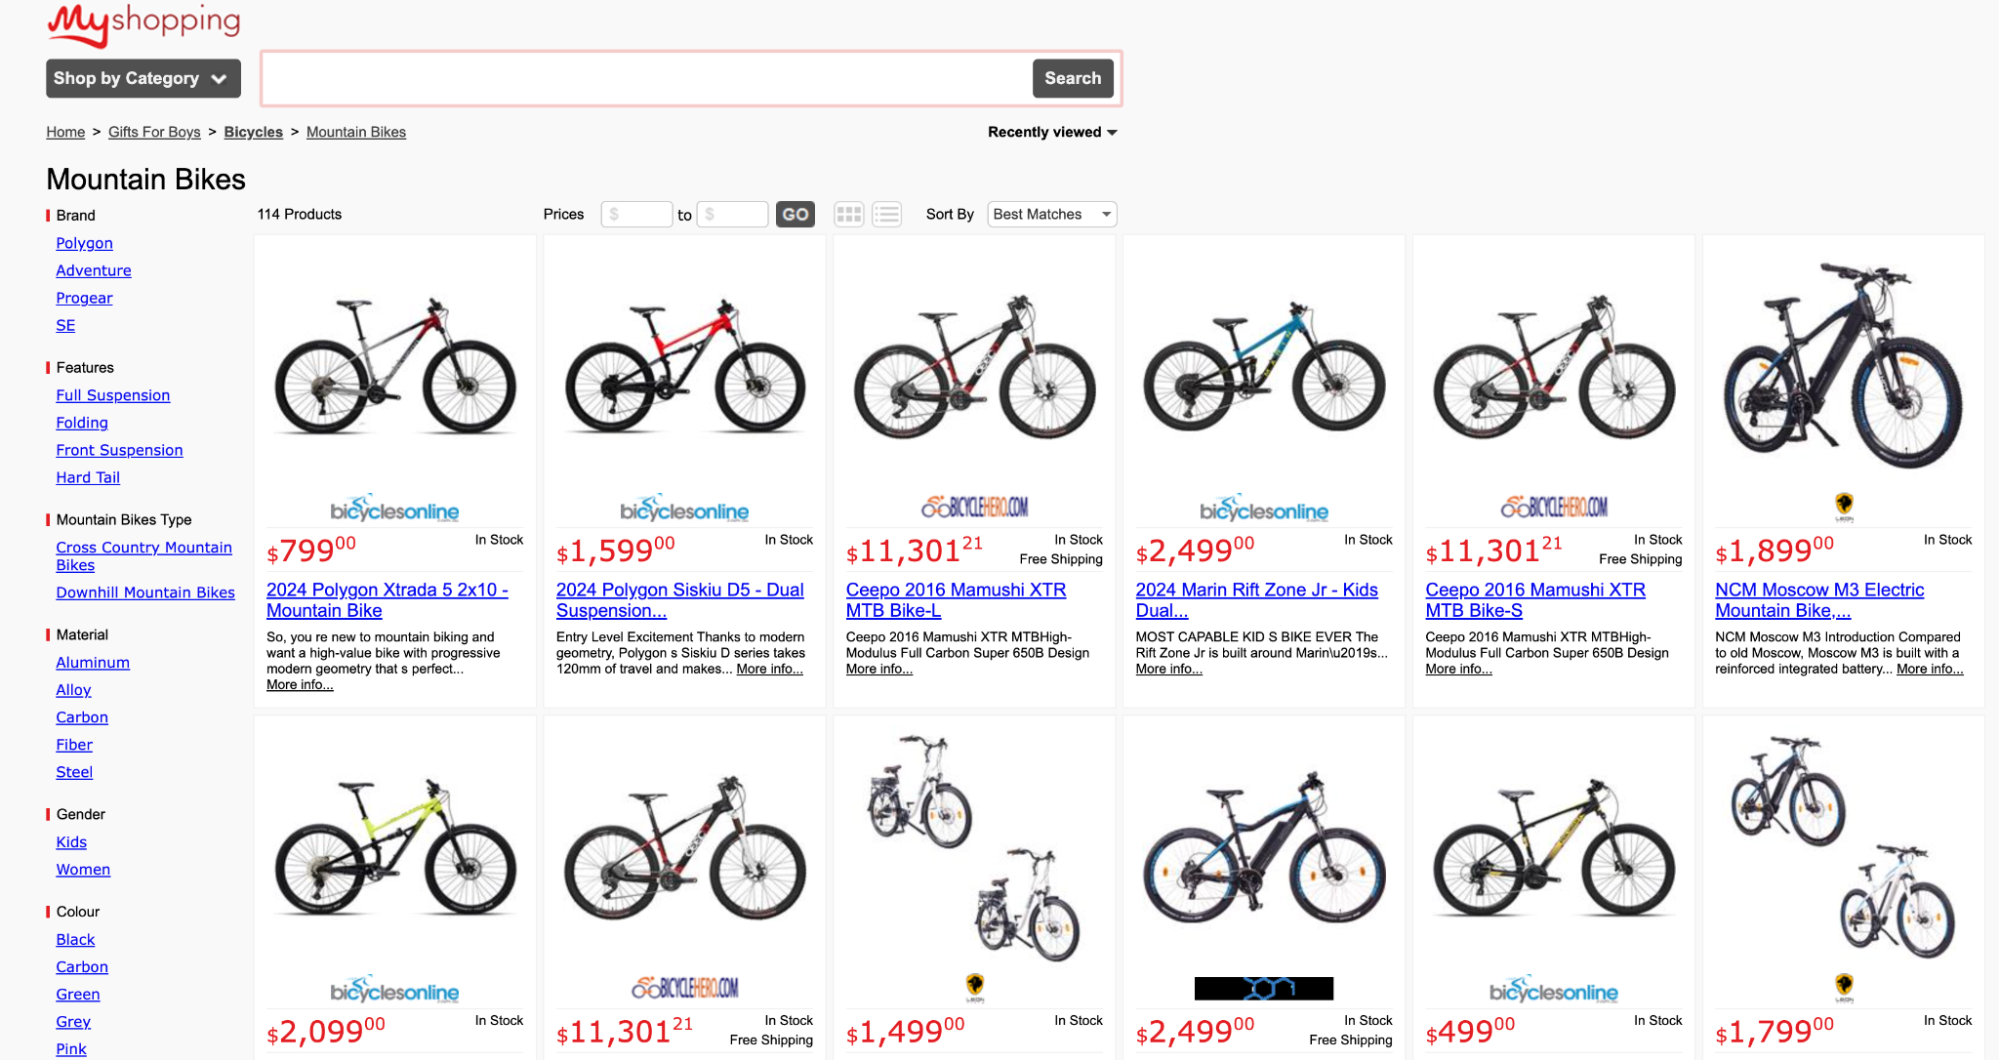Viewport: 1999px width, 1061px height.
Task: Click the Search button
Action: pos(1073,78)
